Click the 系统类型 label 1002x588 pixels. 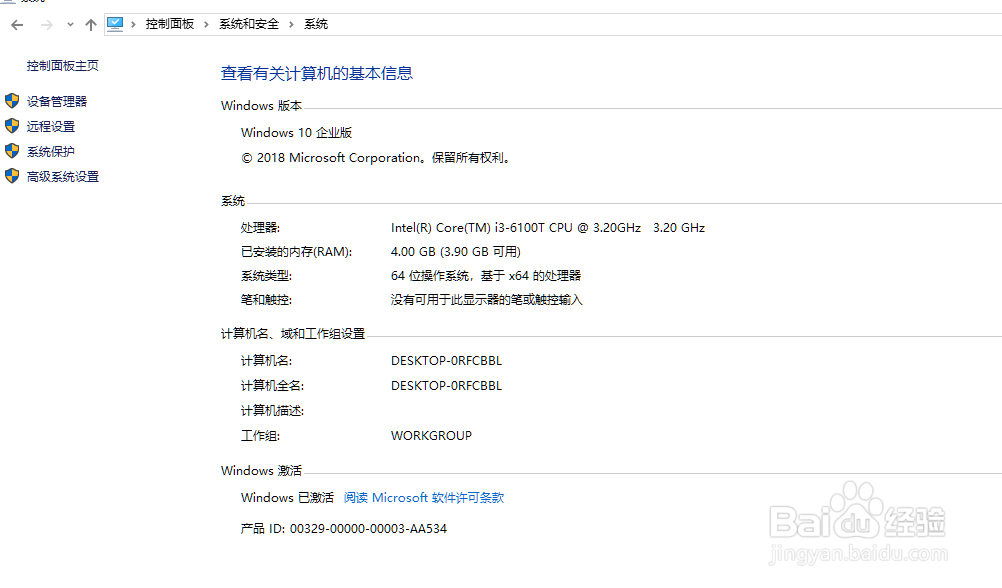click(266, 275)
